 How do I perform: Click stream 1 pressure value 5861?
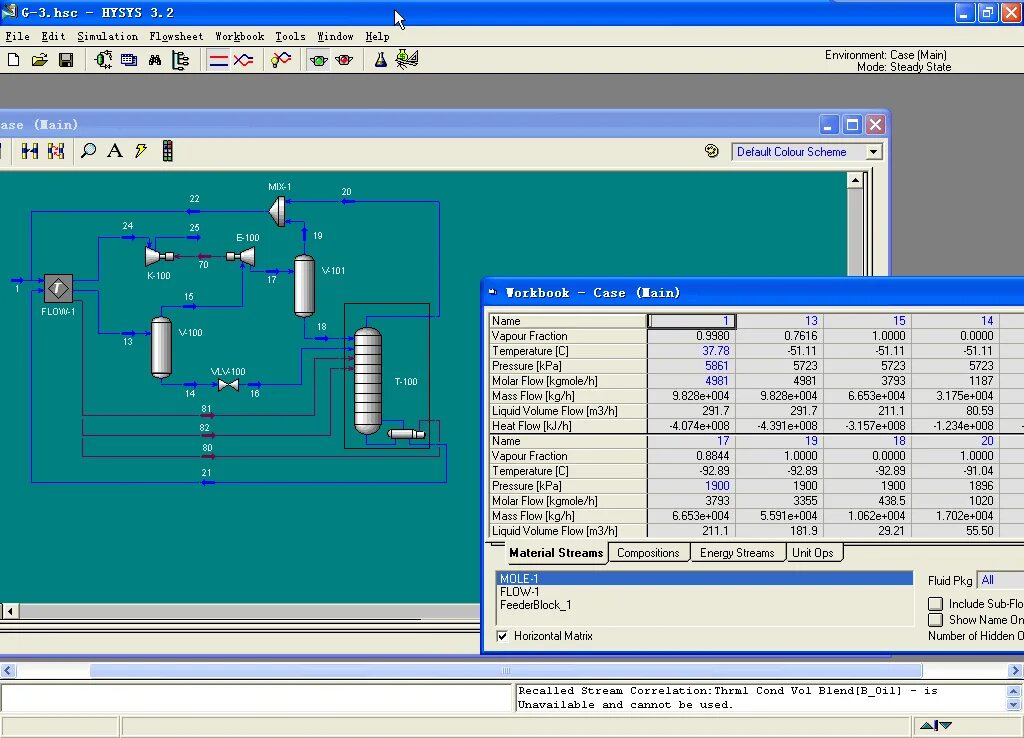click(692, 366)
